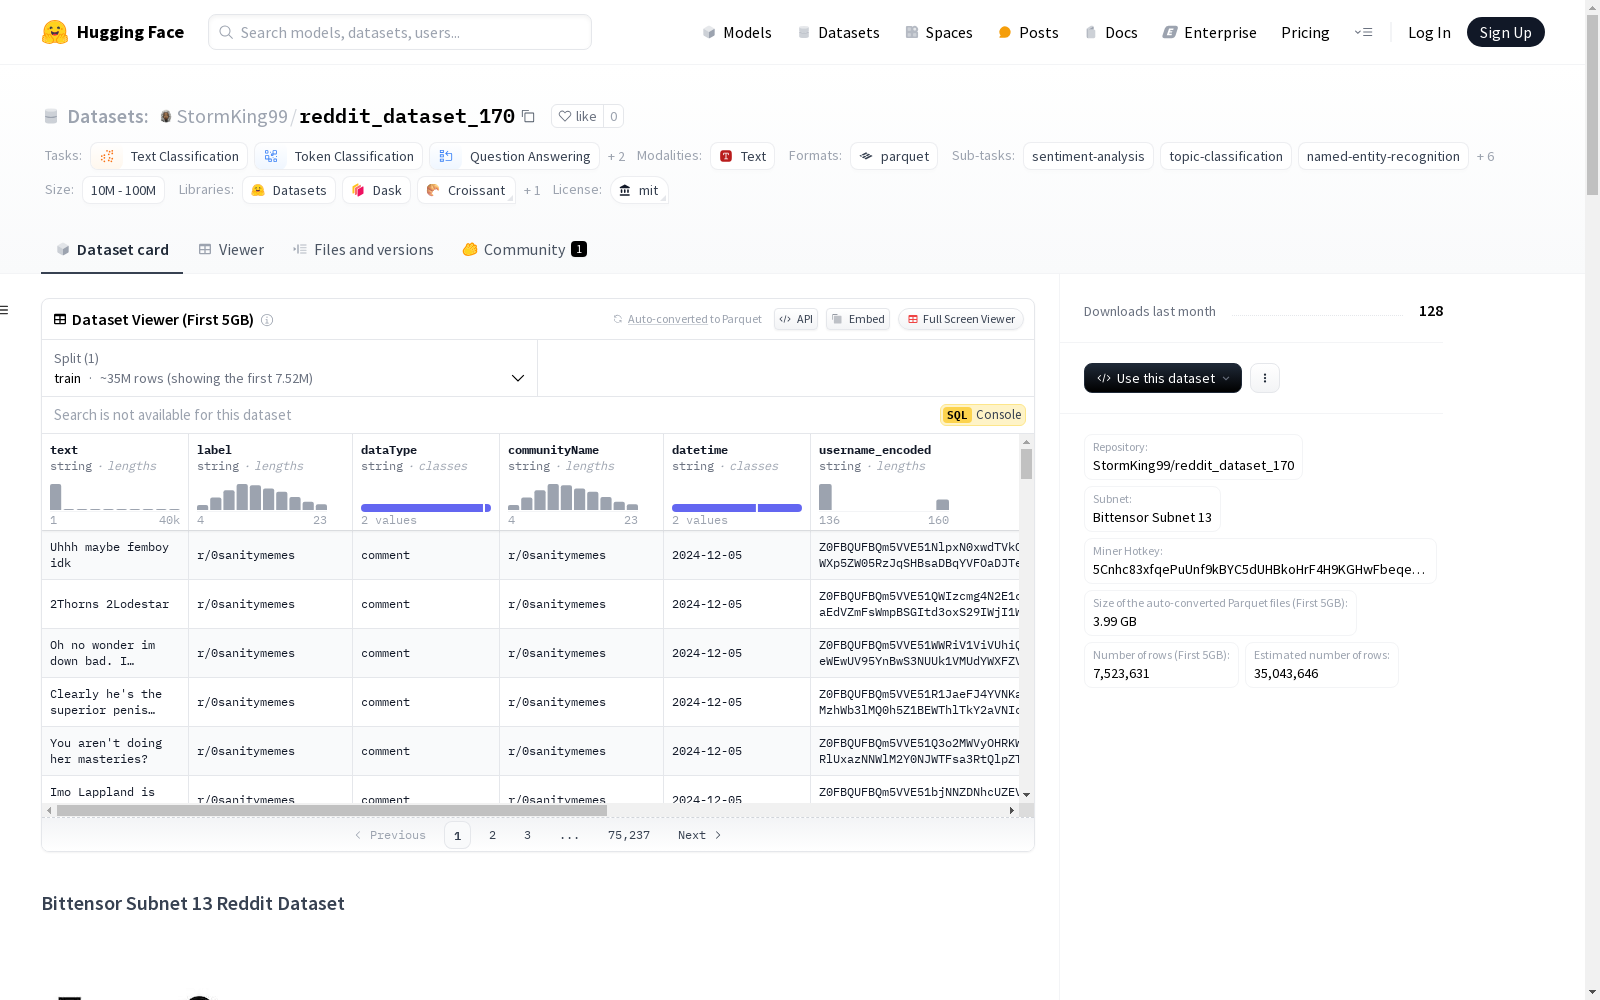This screenshot has height=1000, width=1600.
Task: Click the dataset table vertical scrollbar
Action: (x=1026, y=464)
